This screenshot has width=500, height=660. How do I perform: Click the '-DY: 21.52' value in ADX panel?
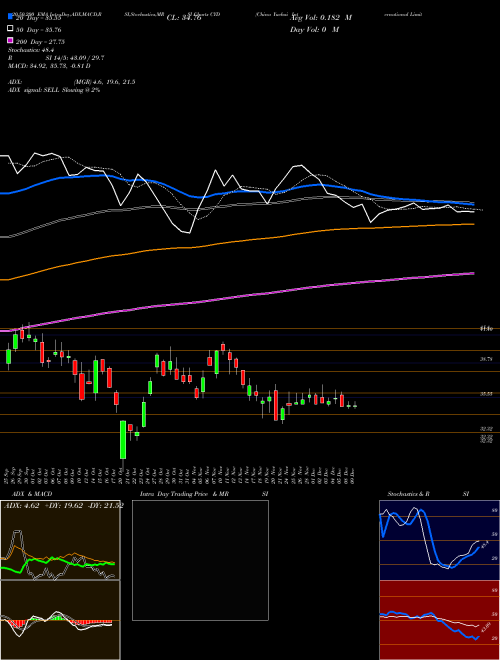point(105,505)
